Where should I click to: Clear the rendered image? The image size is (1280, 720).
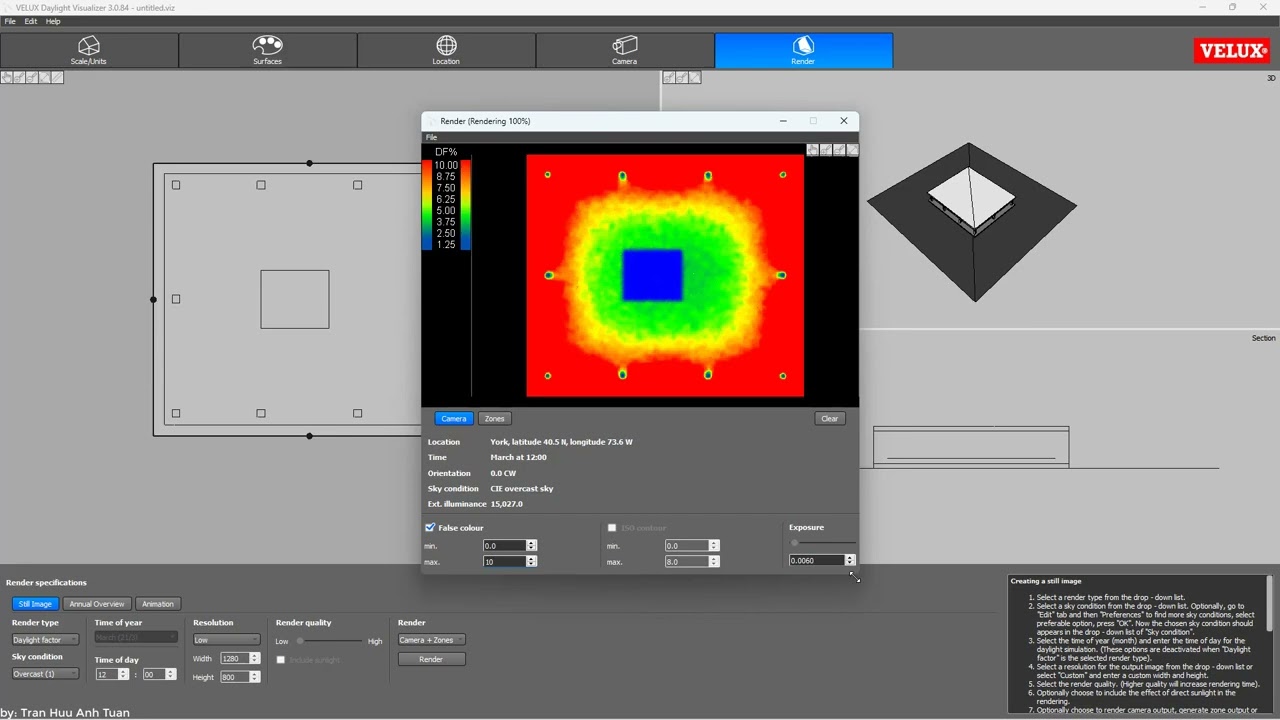pyautogui.click(x=829, y=418)
